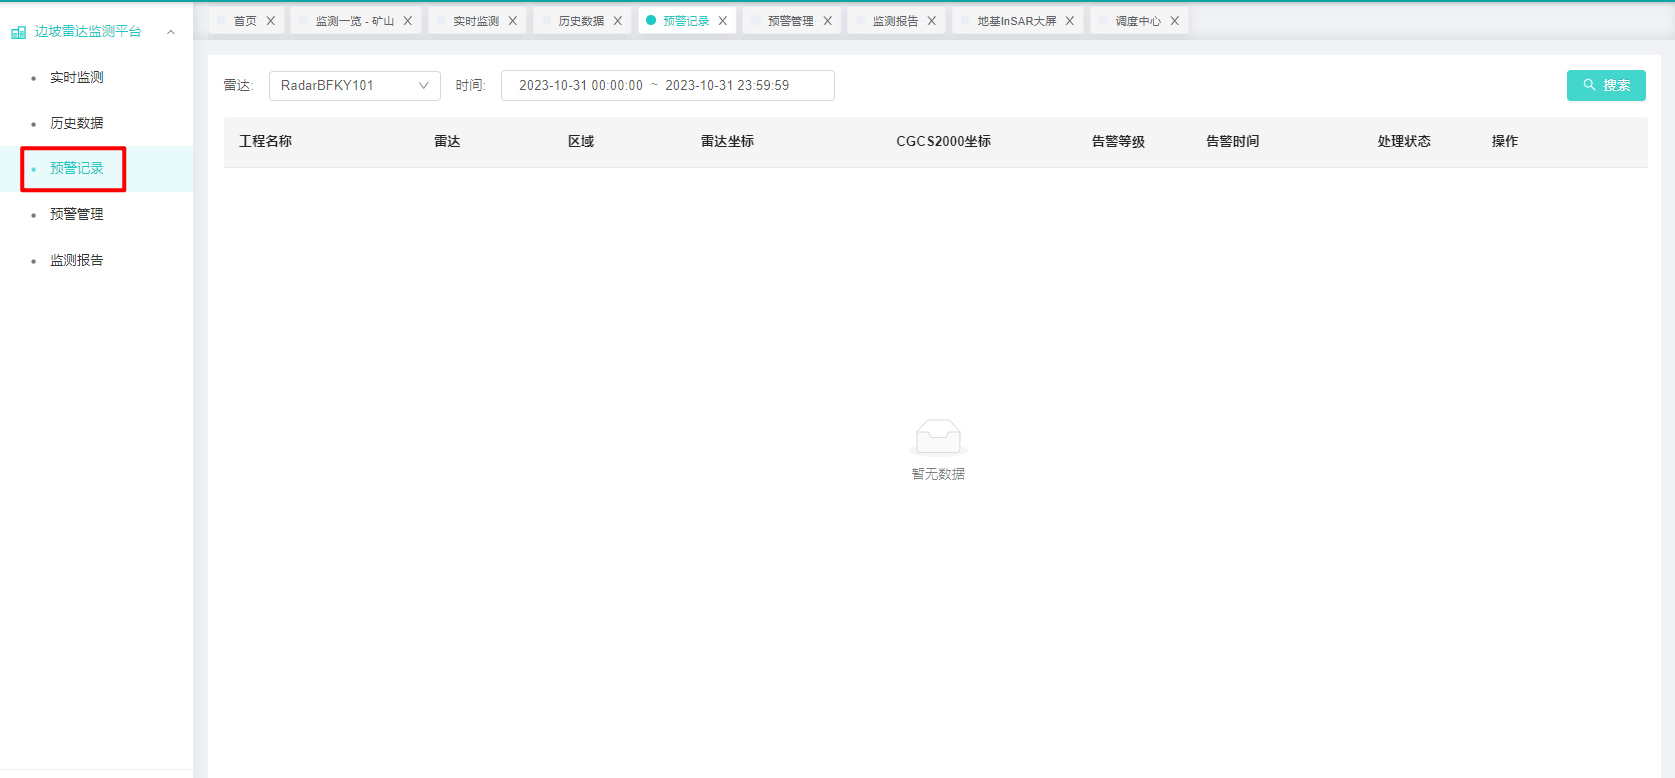Close the active 预警记录 tab
The image size is (1675, 778).
click(723, 21)
